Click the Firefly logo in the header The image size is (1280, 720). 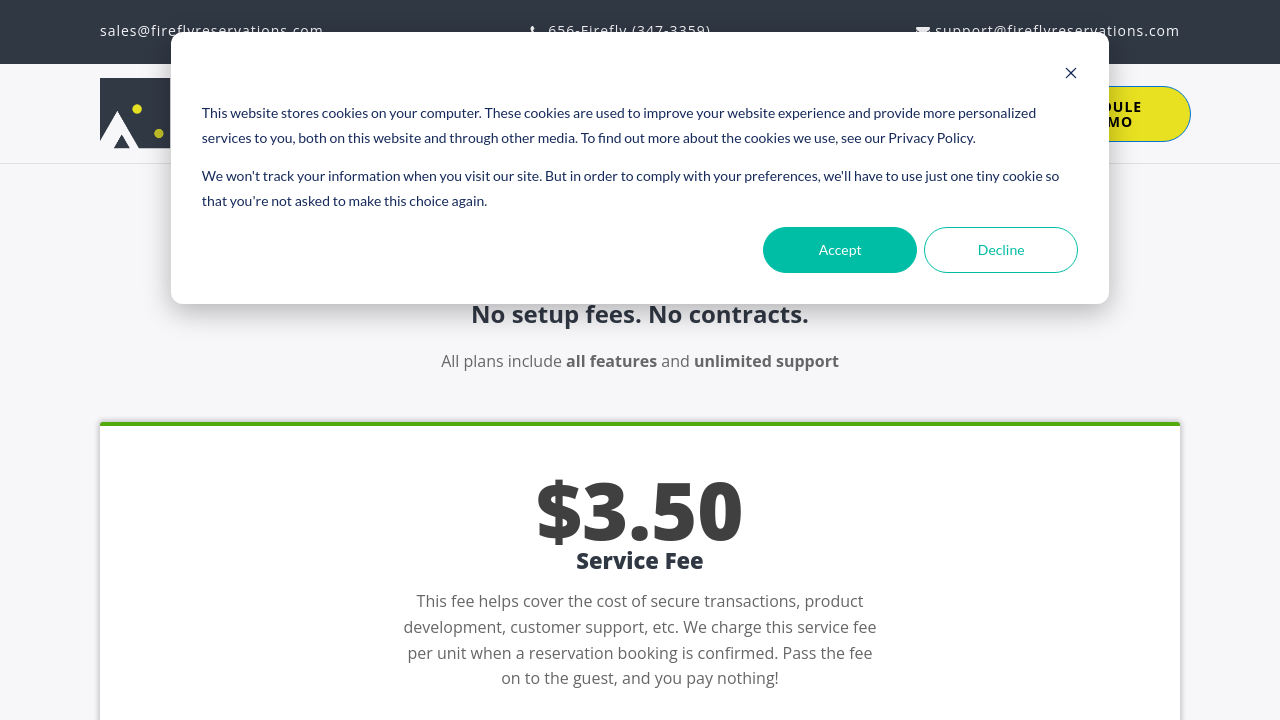134,113
